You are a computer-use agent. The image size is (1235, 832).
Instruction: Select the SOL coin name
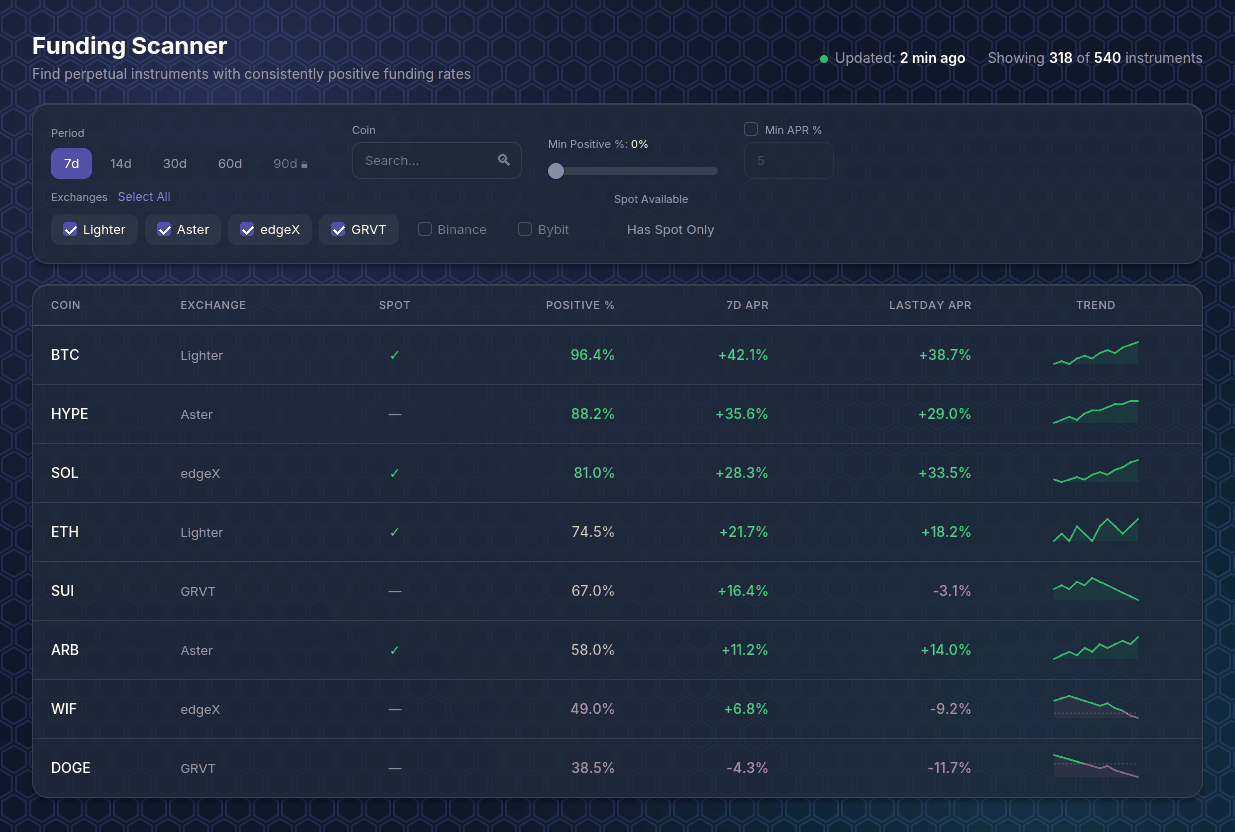pos(65,473)
